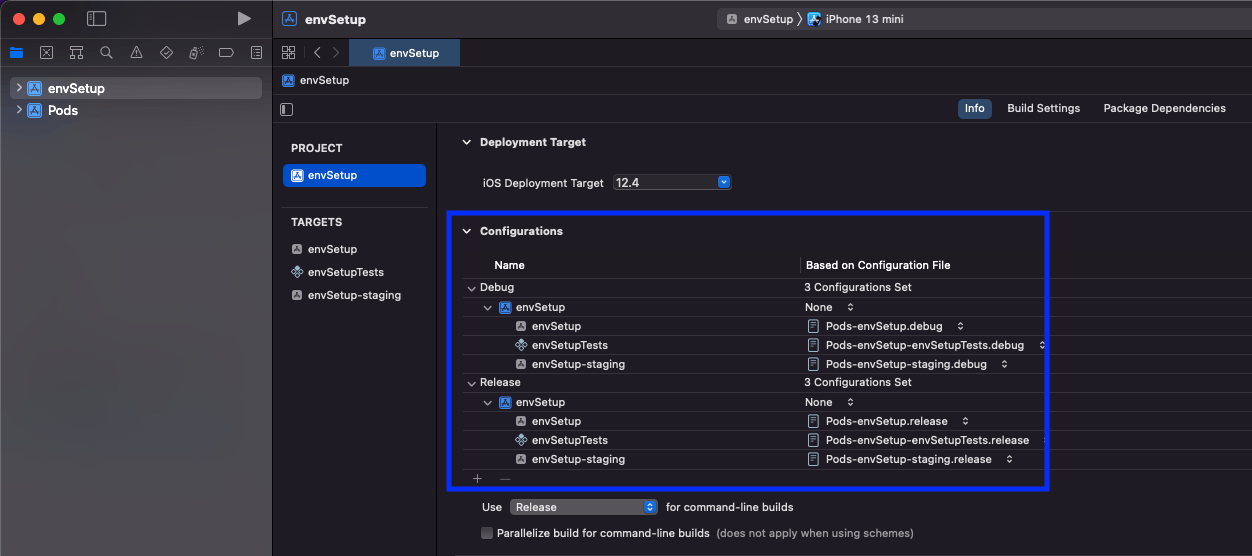The height and width of the screenshot is (556, 1252).
Task: Open Pods-envSetup-staging.debug popup
Action: [x=908, y=364]
